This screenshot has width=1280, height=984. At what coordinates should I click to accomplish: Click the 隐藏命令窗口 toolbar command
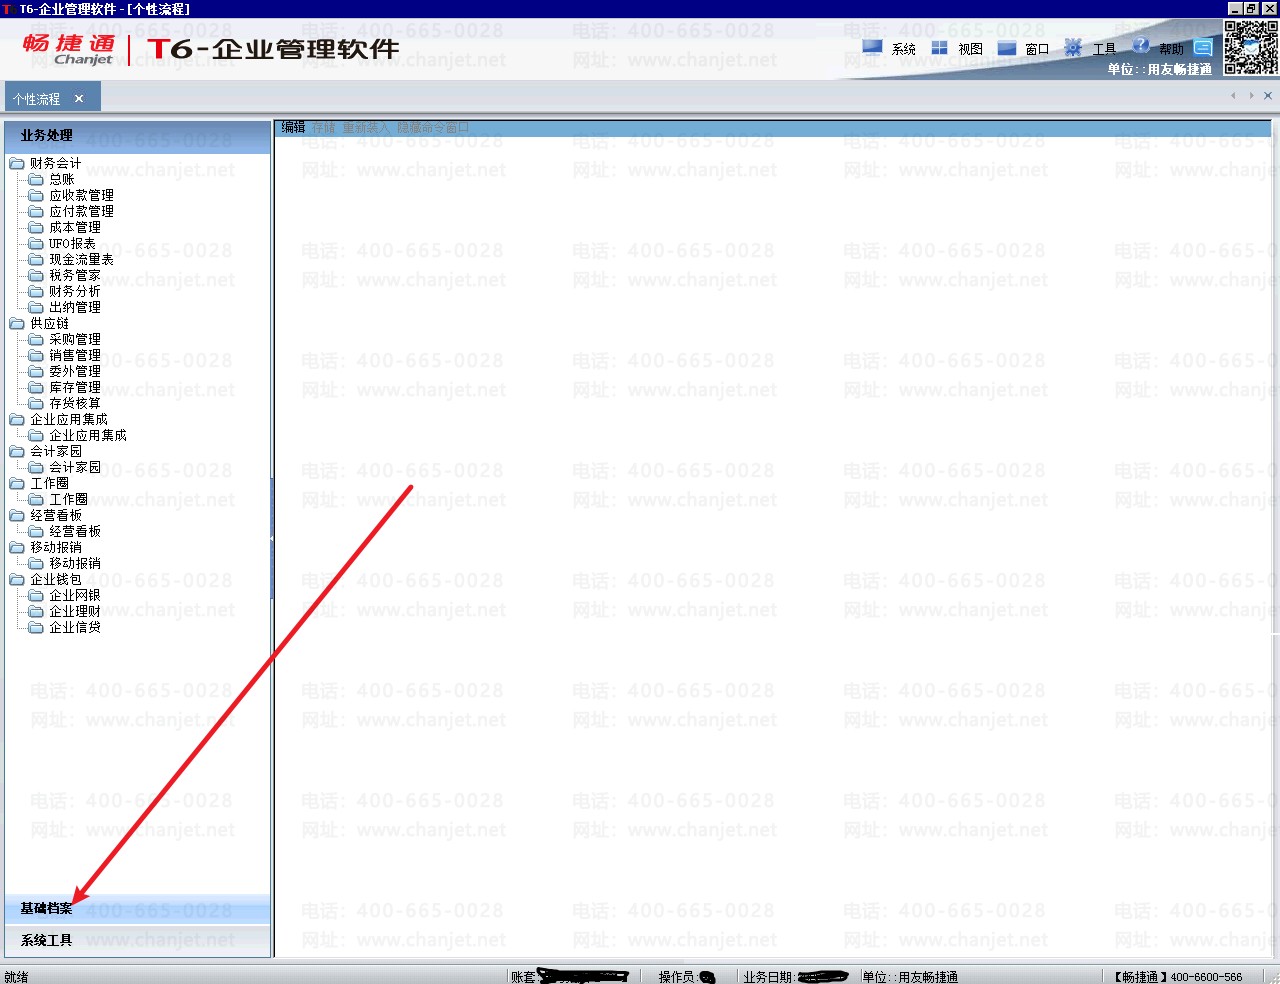433,127
